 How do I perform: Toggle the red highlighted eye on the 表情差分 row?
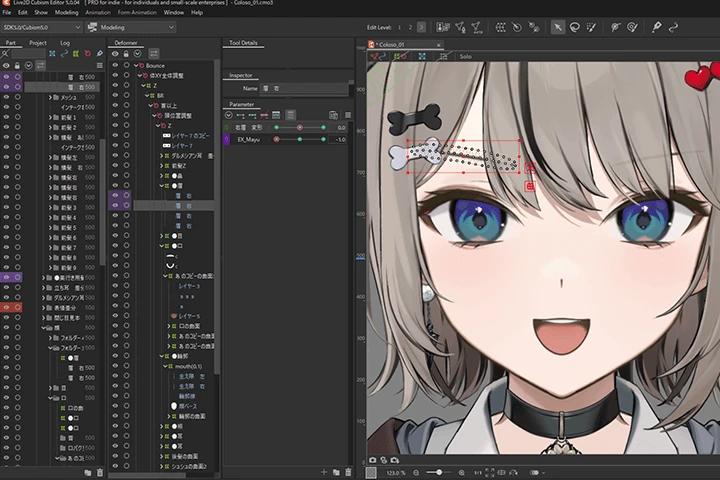[x=6, y=307]
